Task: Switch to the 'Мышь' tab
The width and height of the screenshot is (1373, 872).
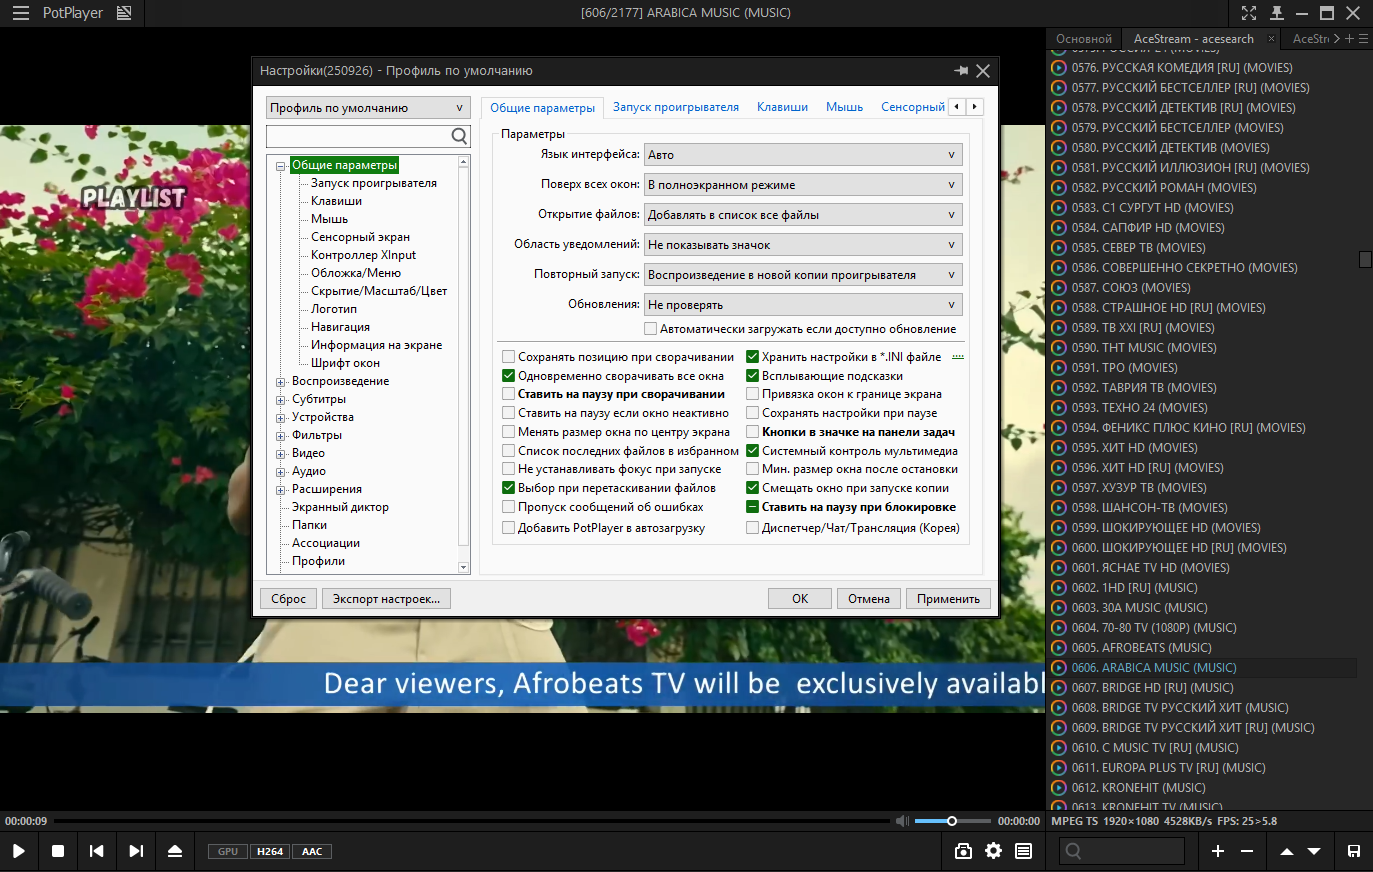Action: point(844,107)
